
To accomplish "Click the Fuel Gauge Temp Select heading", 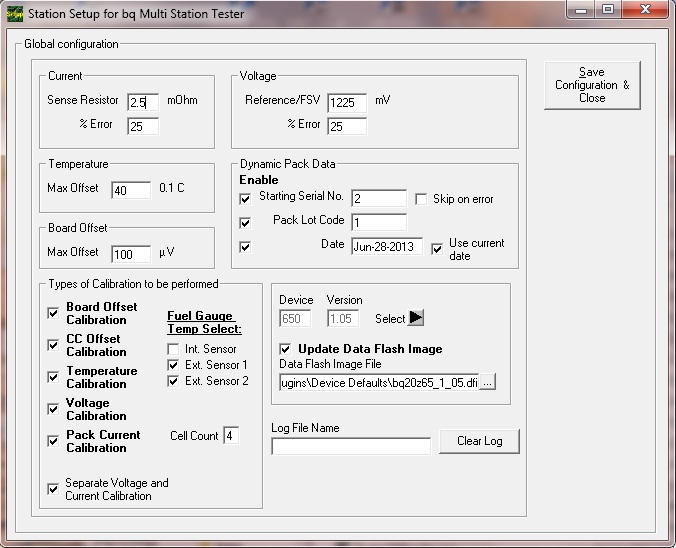I will click(x=204, y=323).
